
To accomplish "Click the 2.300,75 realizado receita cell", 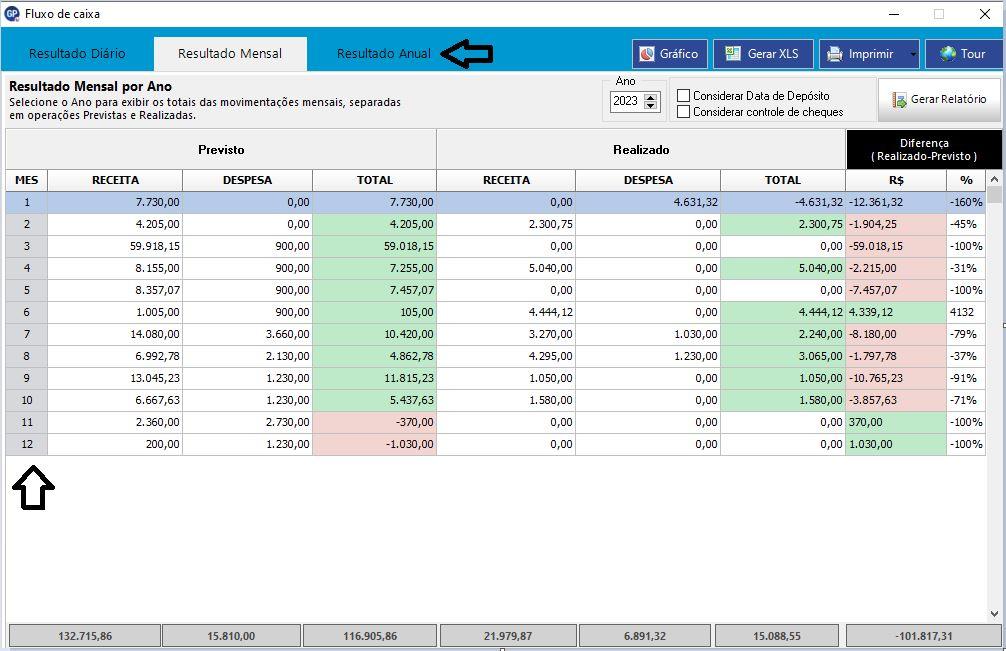I will pyautogui.click(x=506, y=224).
